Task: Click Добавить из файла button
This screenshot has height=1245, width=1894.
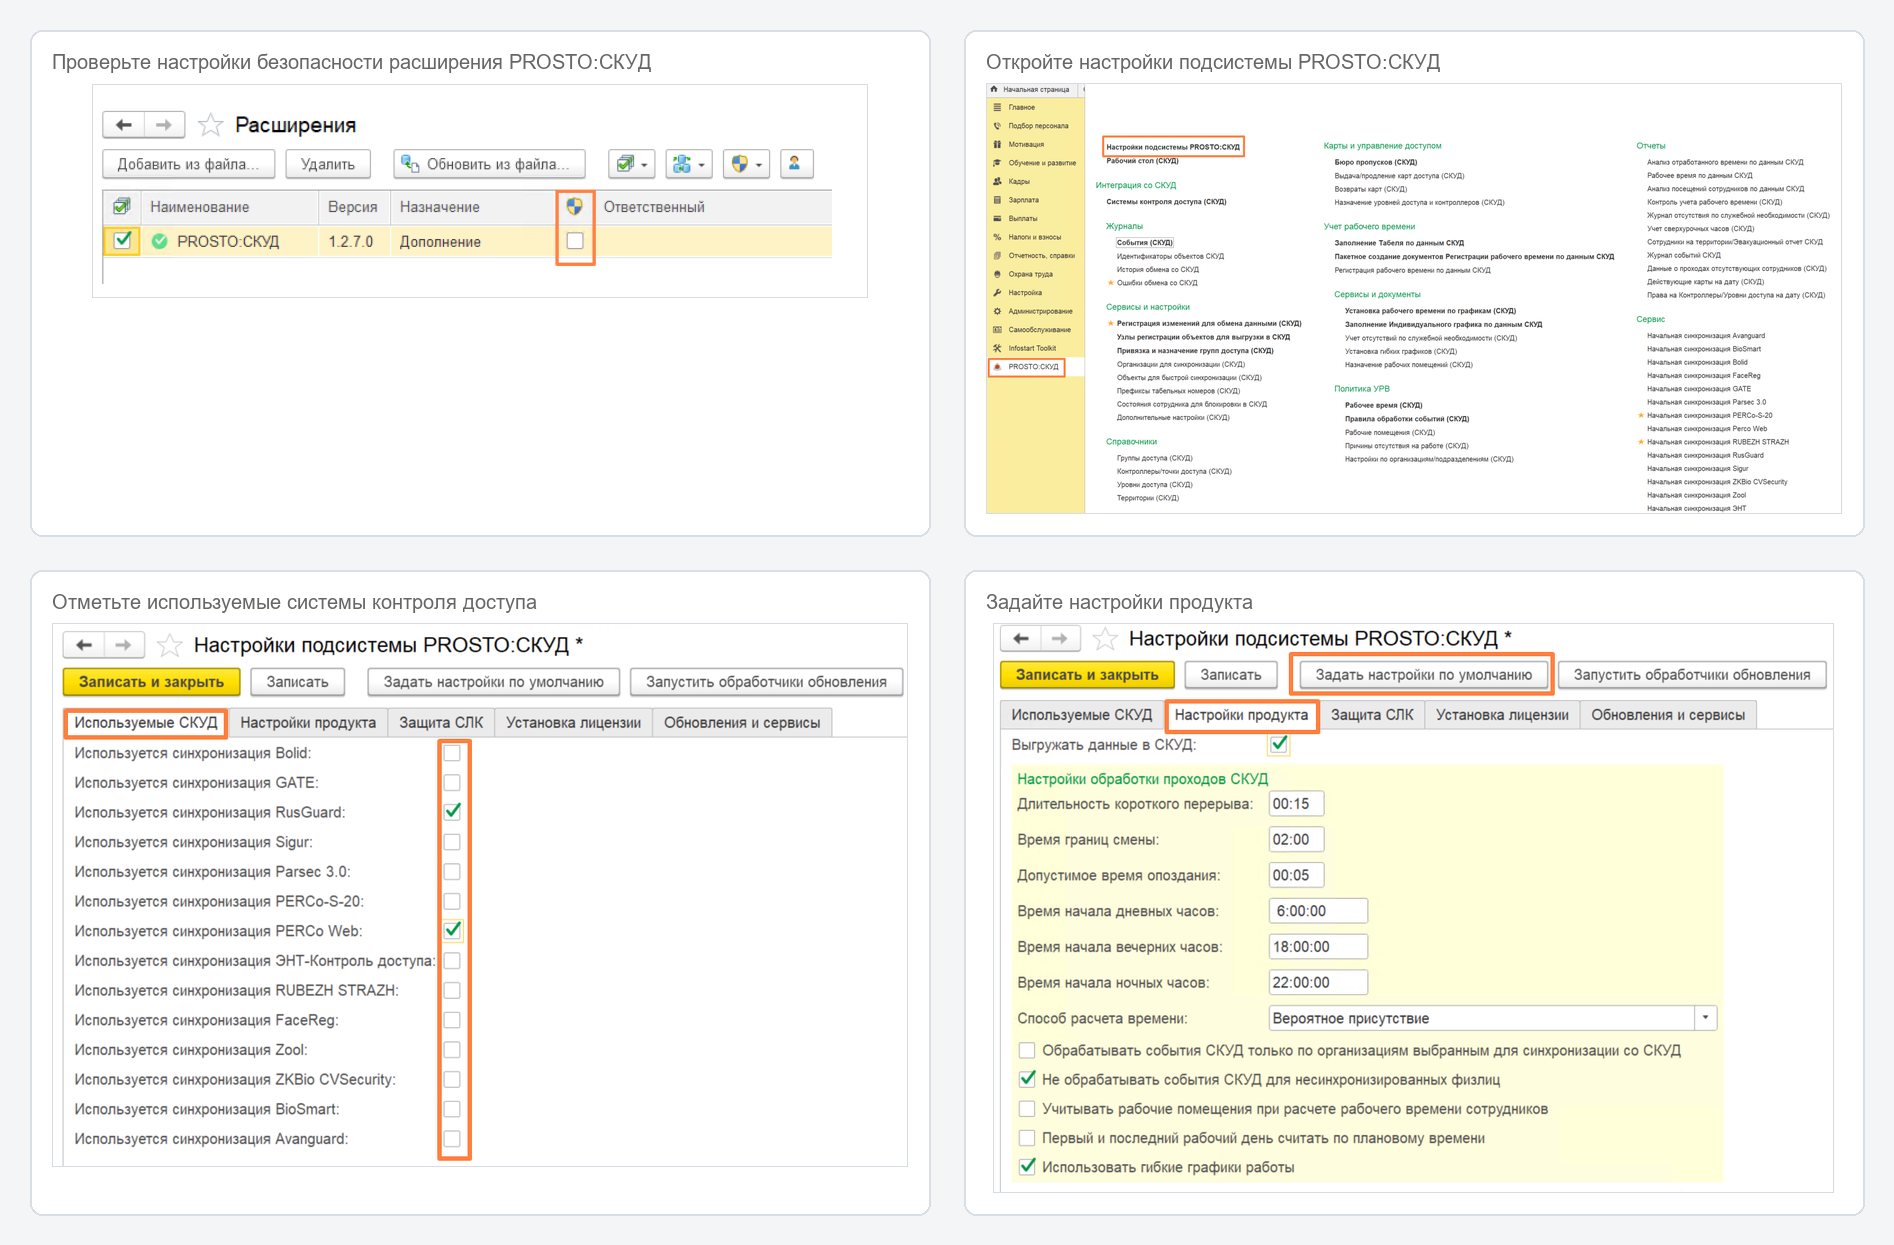Action: click(x=189, y=163)
